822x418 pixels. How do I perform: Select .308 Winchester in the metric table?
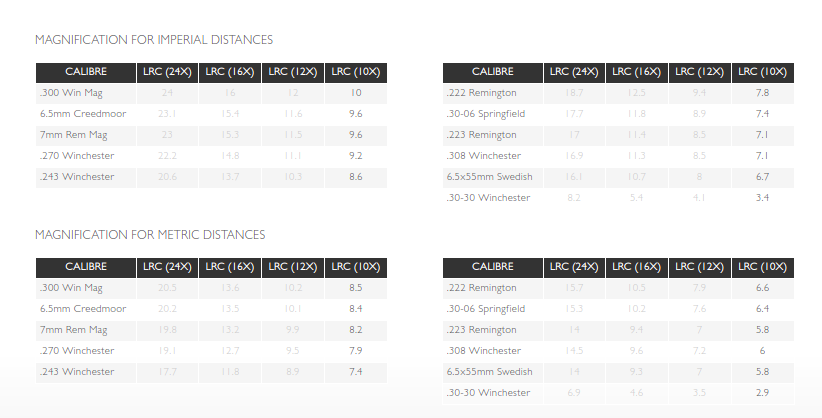483,351
